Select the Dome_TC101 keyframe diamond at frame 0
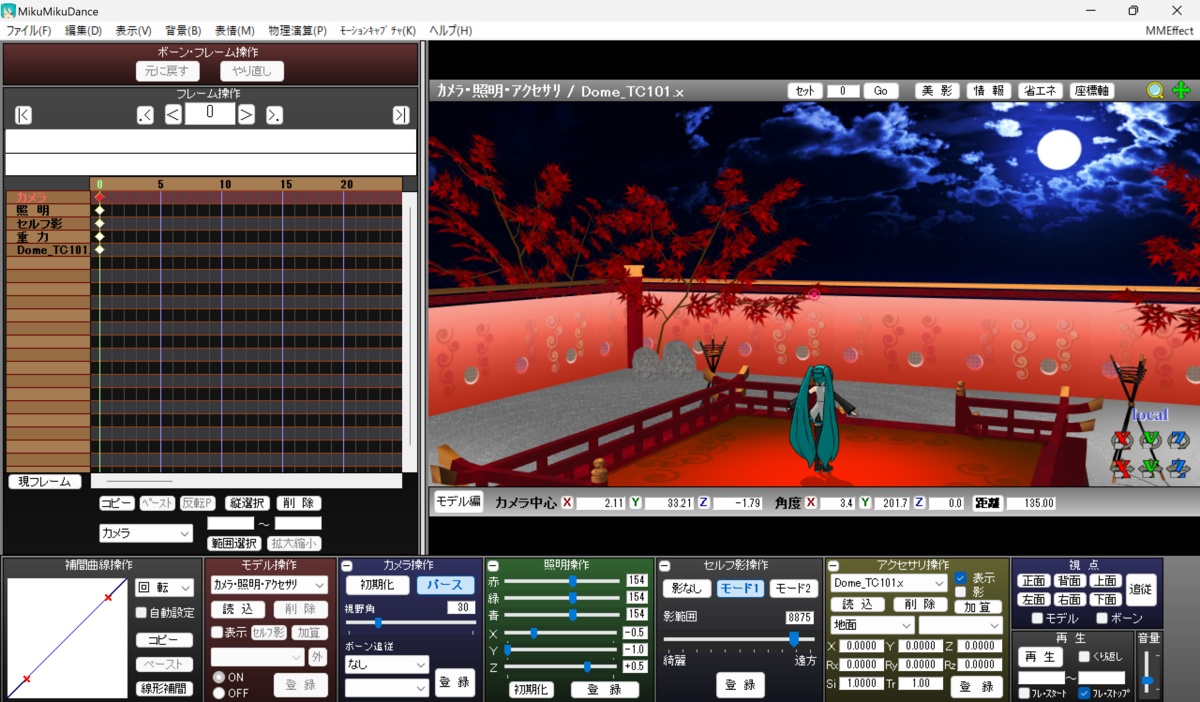 click(99, 250)
